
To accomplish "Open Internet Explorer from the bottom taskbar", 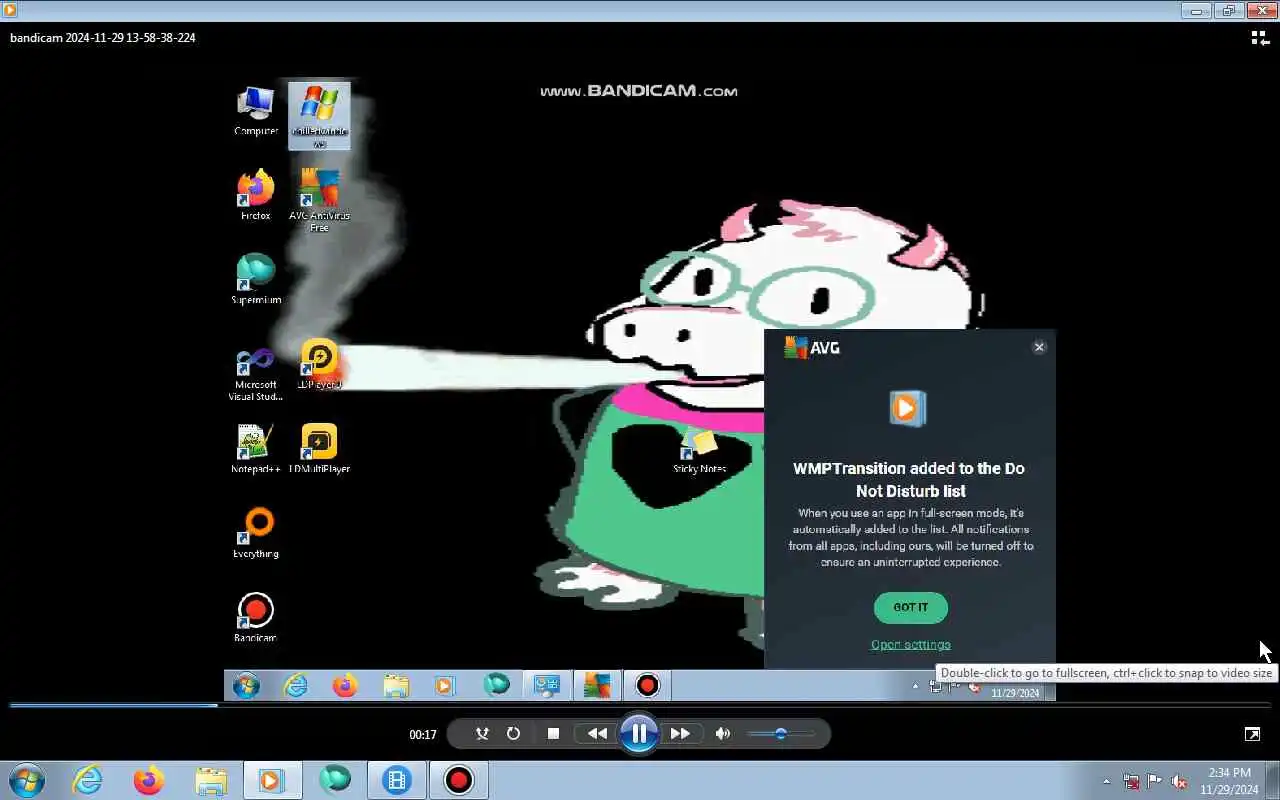I will (x=88, y=780).
